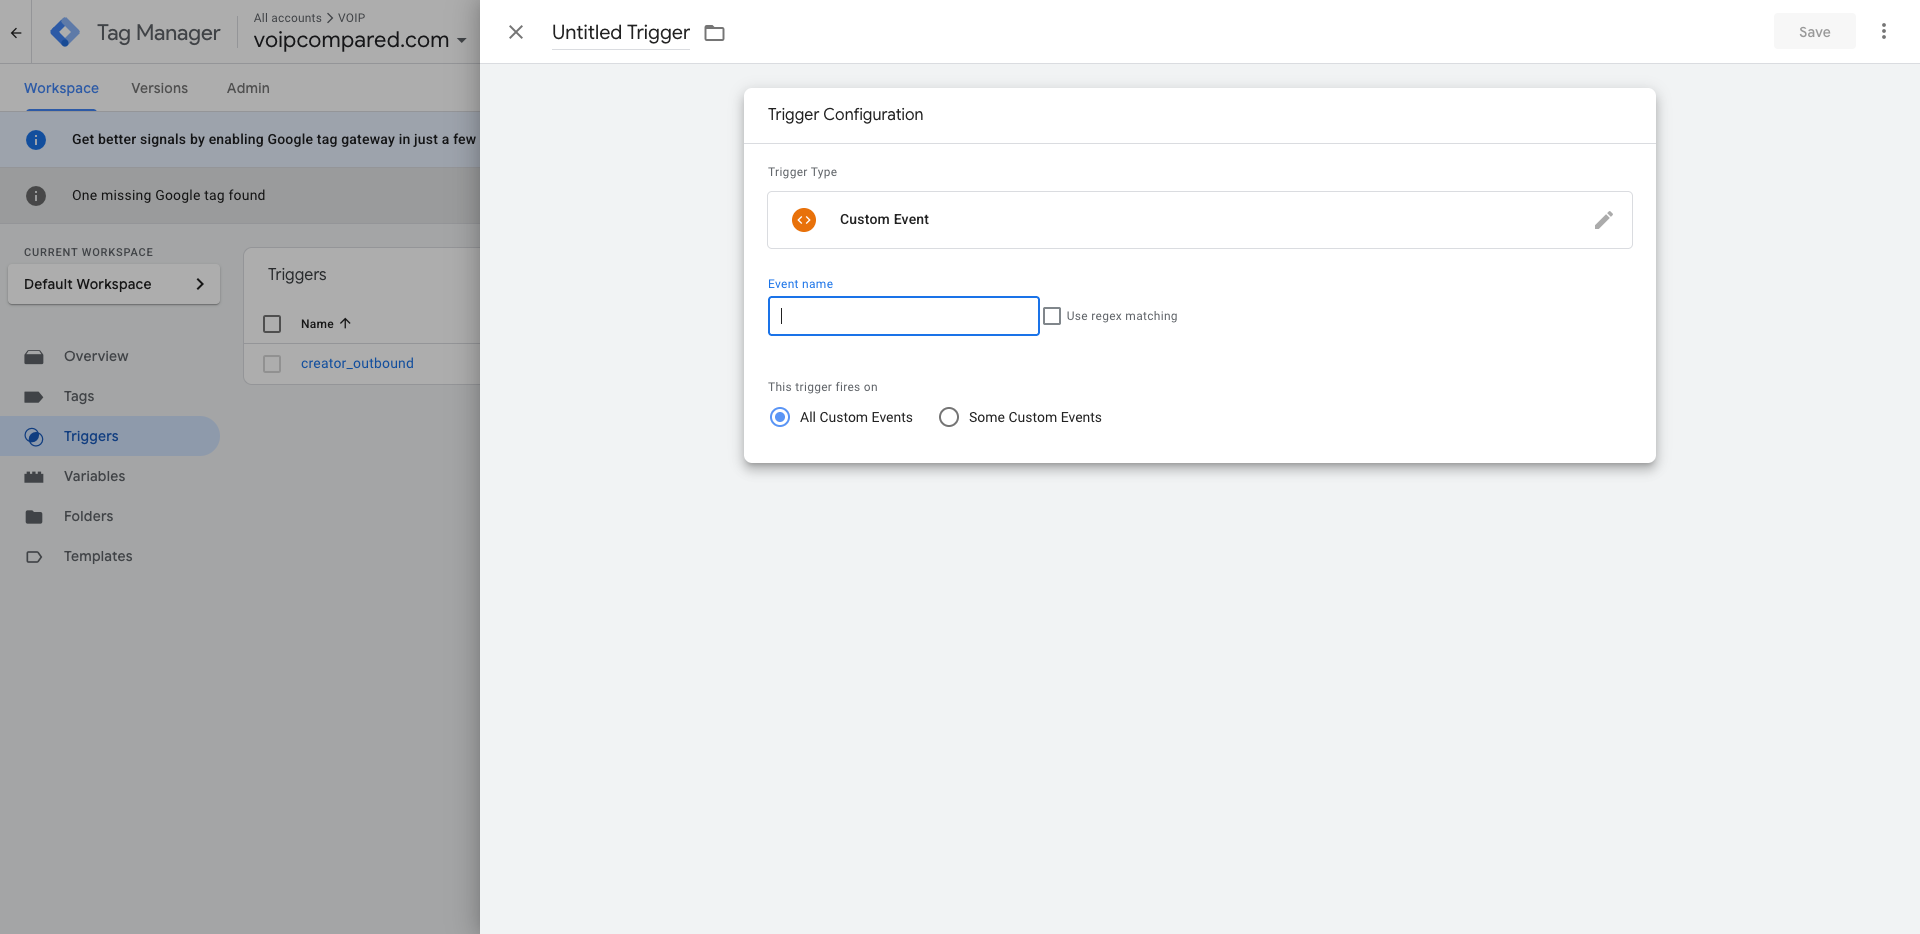1920x934 pixels.
Task: Click the info icon beside missing Google tag
Action: 36,196
